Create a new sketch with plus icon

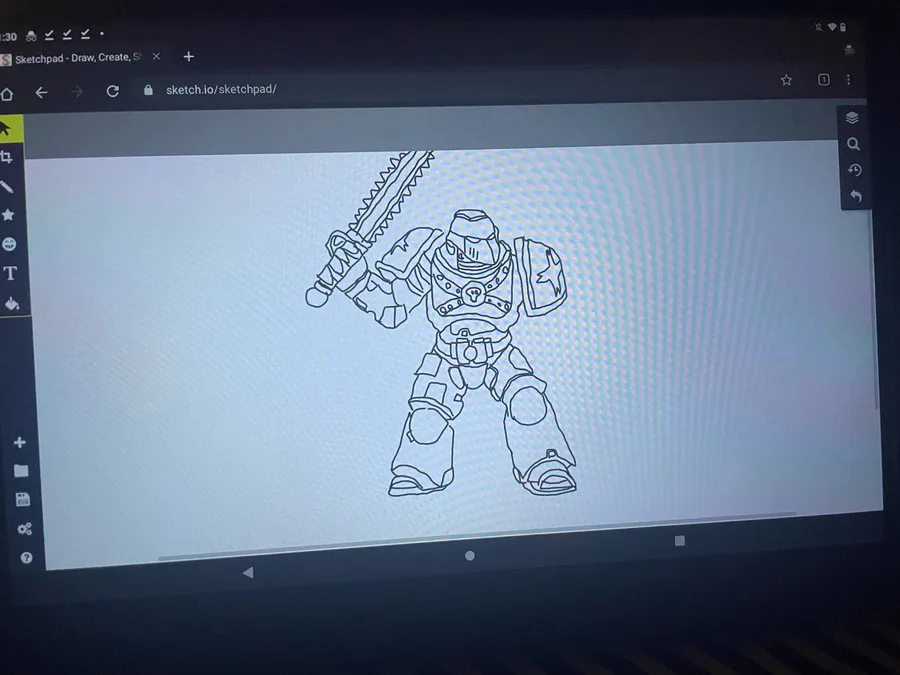(x=20, y=443)
